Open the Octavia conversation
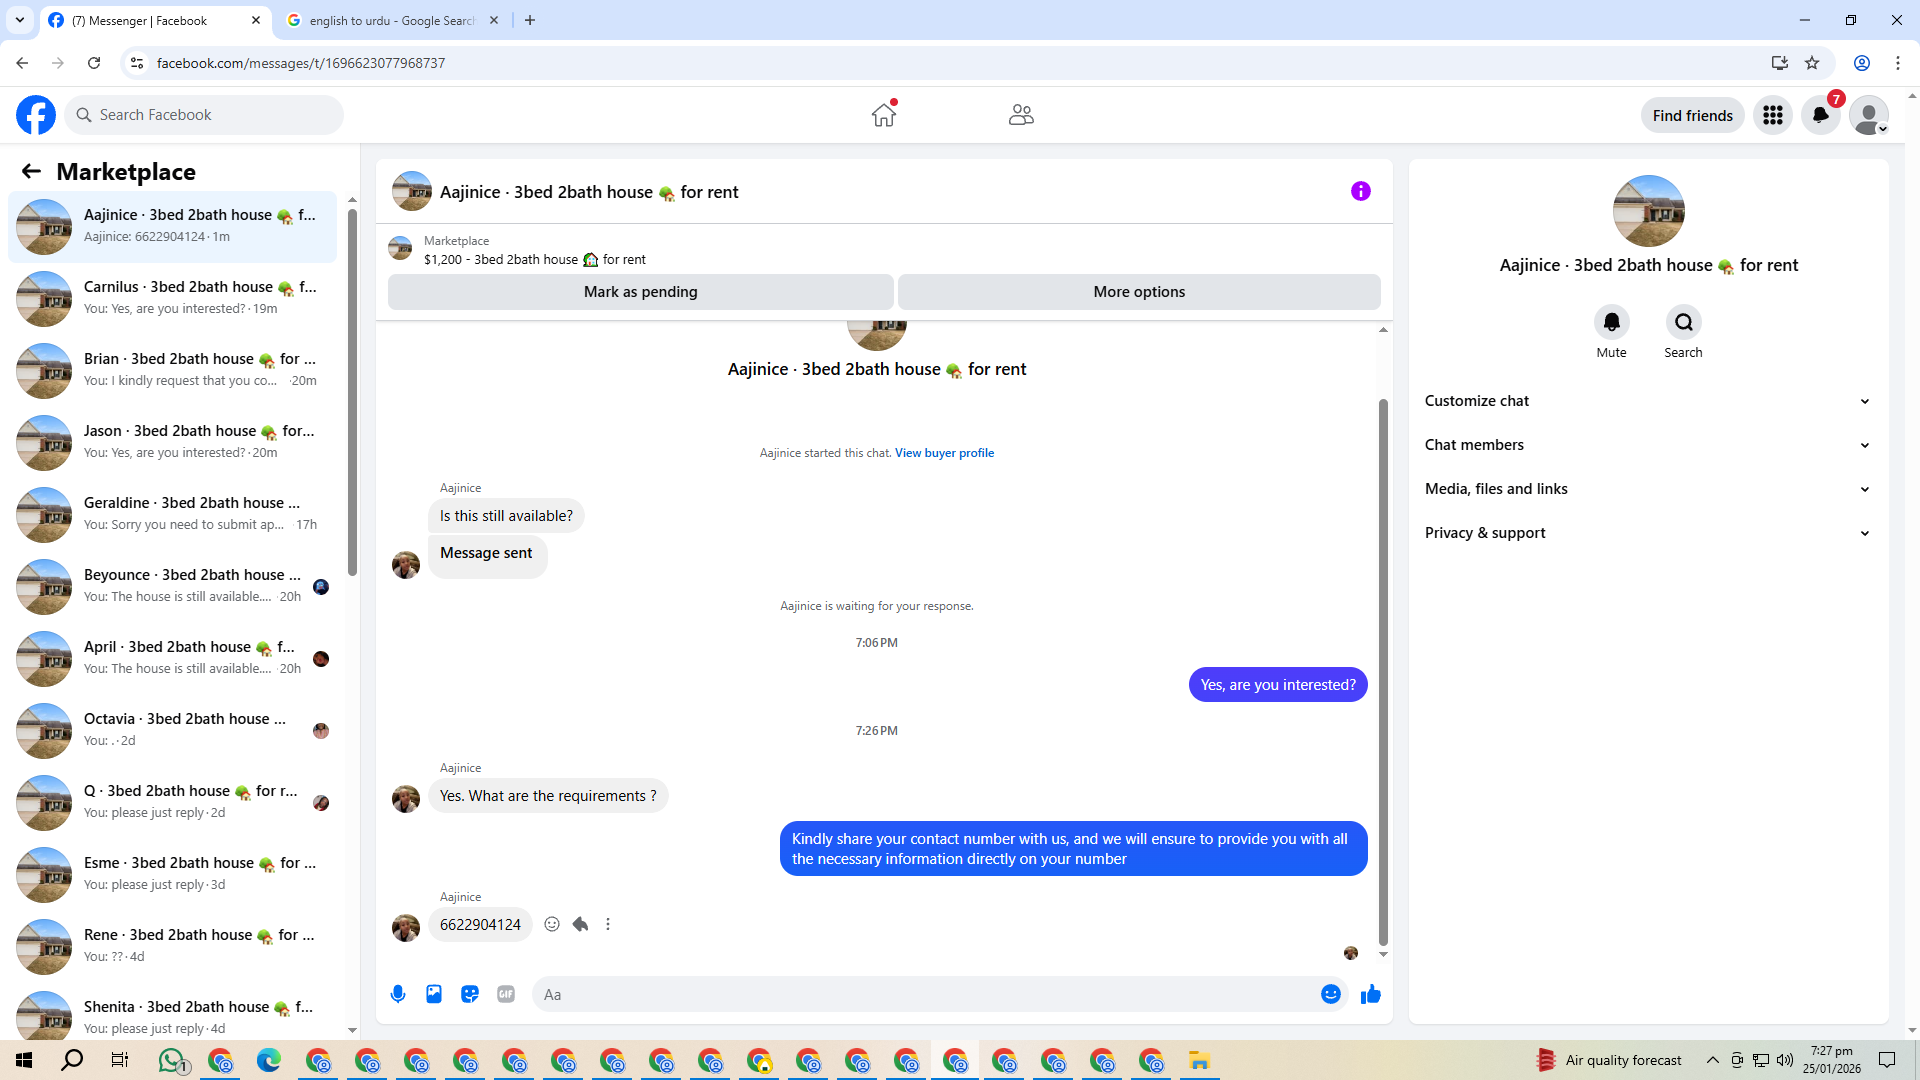 (x=172, y=730)
